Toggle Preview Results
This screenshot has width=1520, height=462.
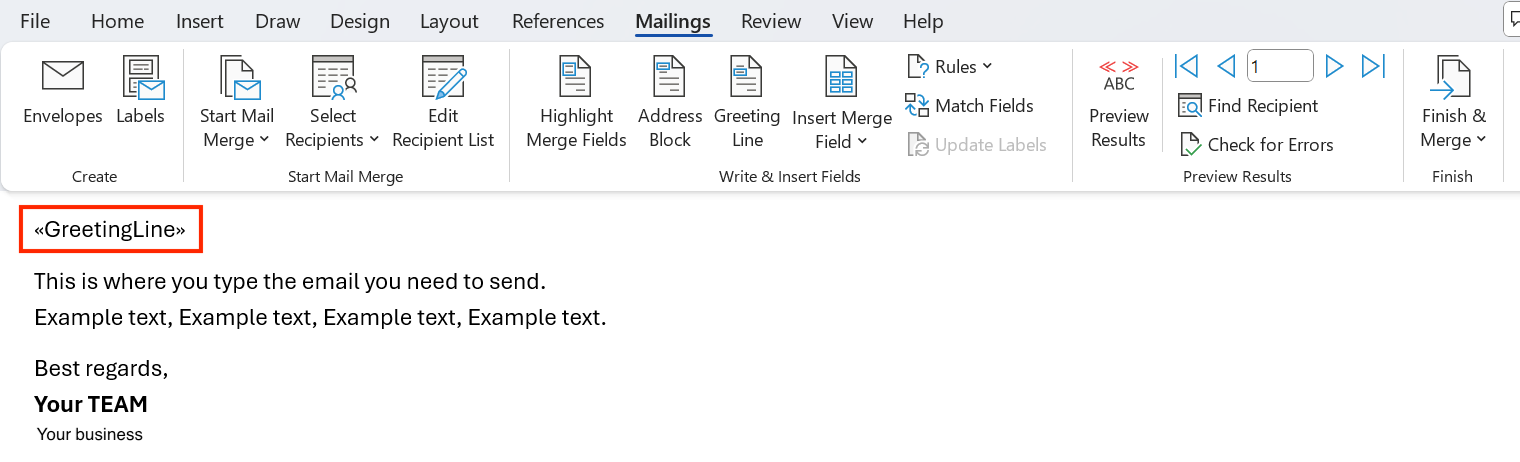pos(1118,103)
